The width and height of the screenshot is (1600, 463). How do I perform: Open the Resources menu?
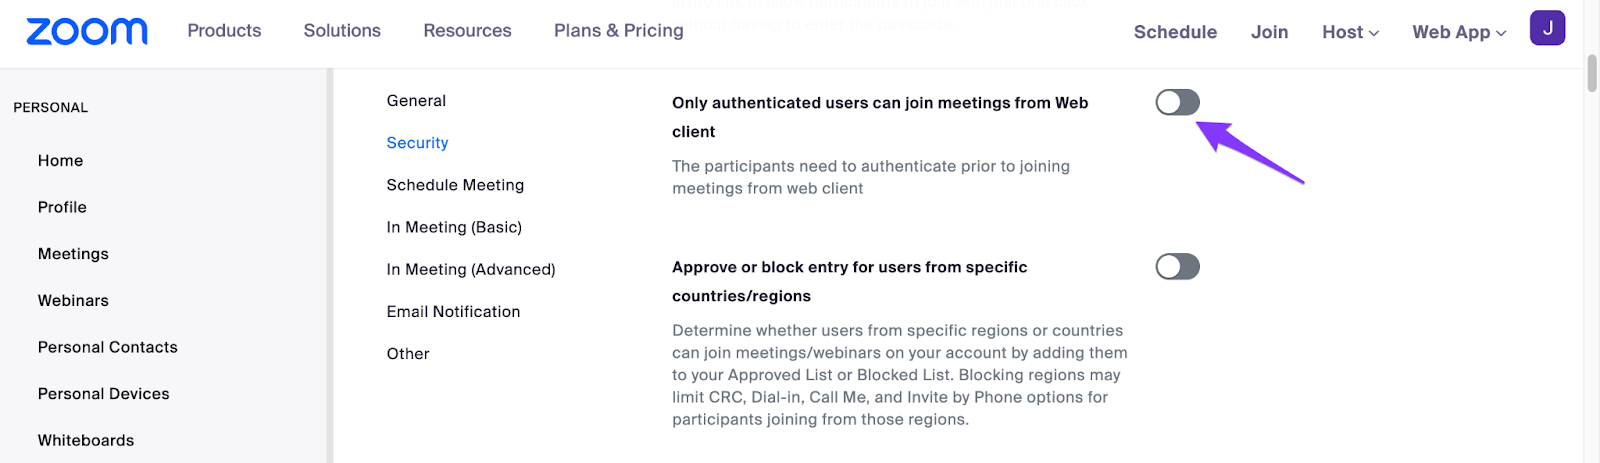[x=467, y=31]
